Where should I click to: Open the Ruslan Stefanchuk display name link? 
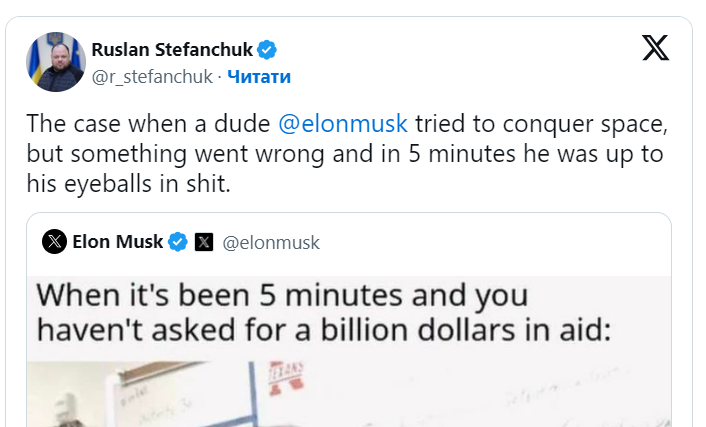pyautogui.click(x=173, y=49)
